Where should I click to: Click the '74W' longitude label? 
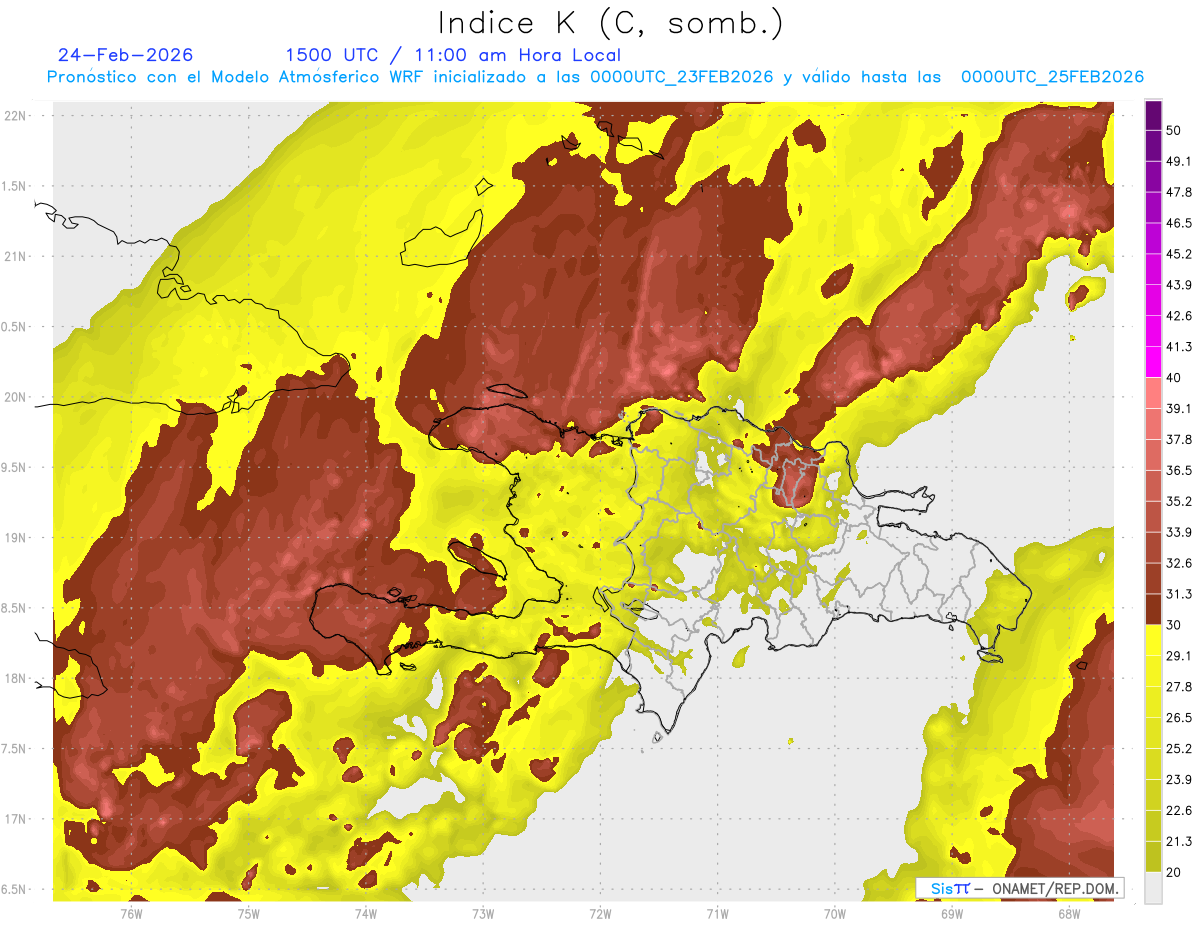[366, 914]
